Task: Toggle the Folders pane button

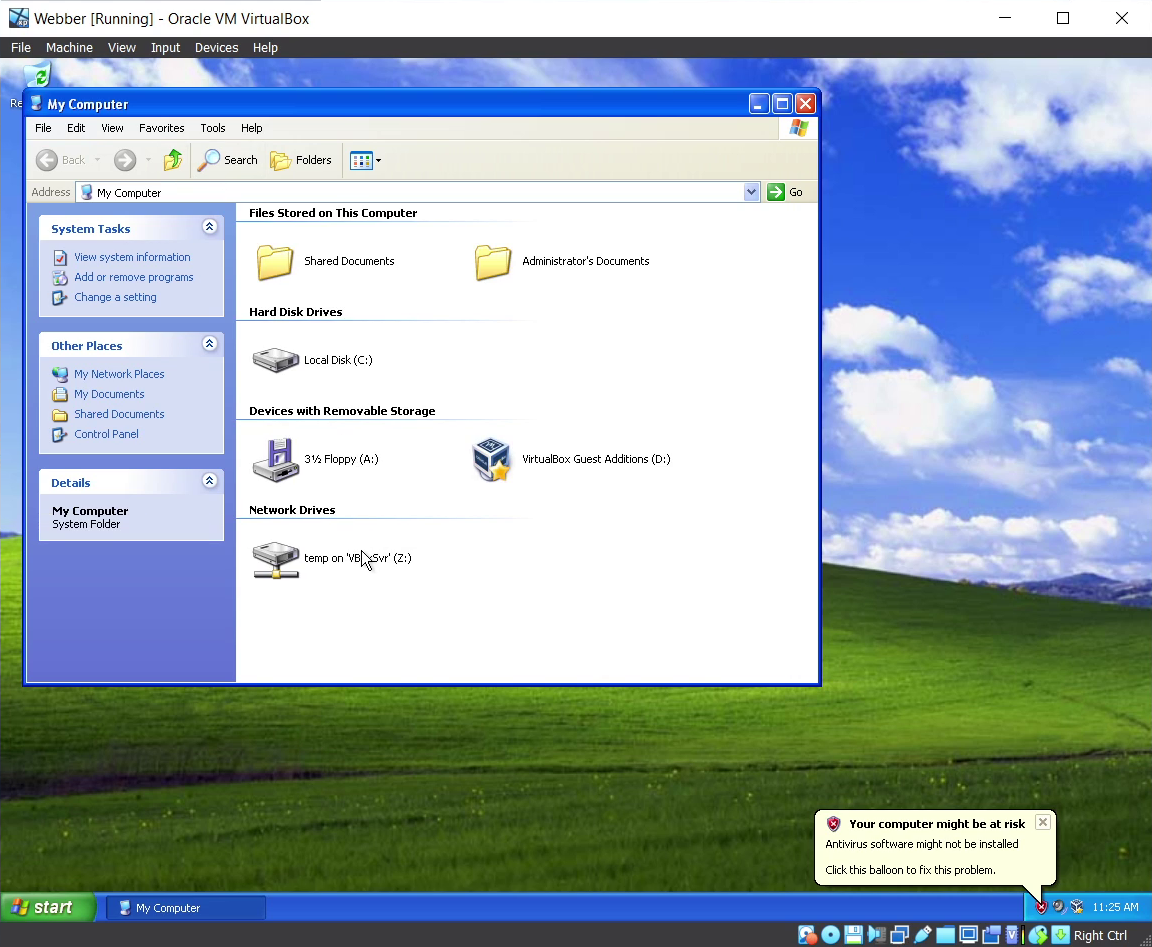Action: (301, 160)
